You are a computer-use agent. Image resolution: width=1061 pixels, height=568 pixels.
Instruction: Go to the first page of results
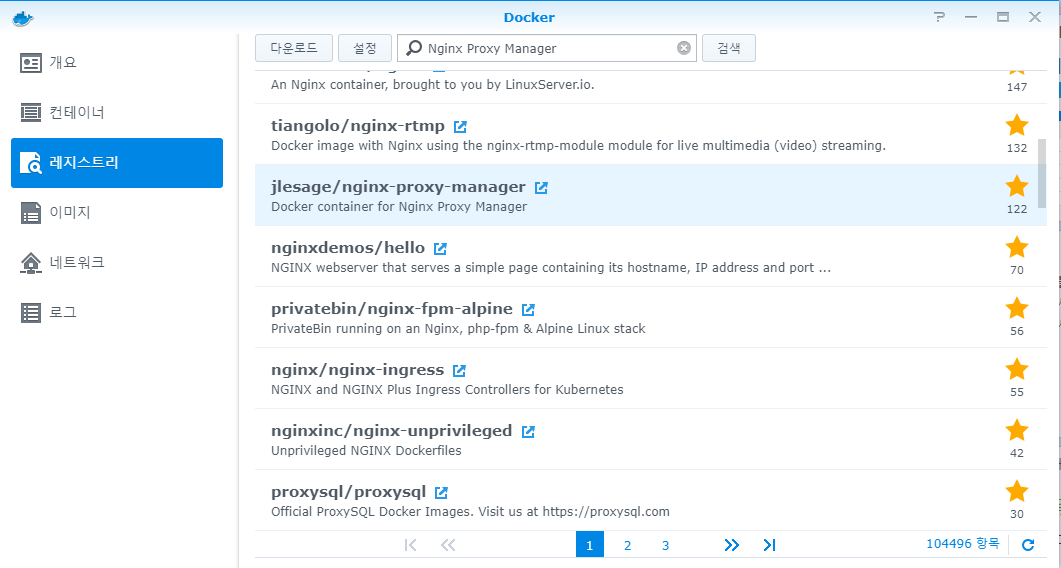click(410, 545)
